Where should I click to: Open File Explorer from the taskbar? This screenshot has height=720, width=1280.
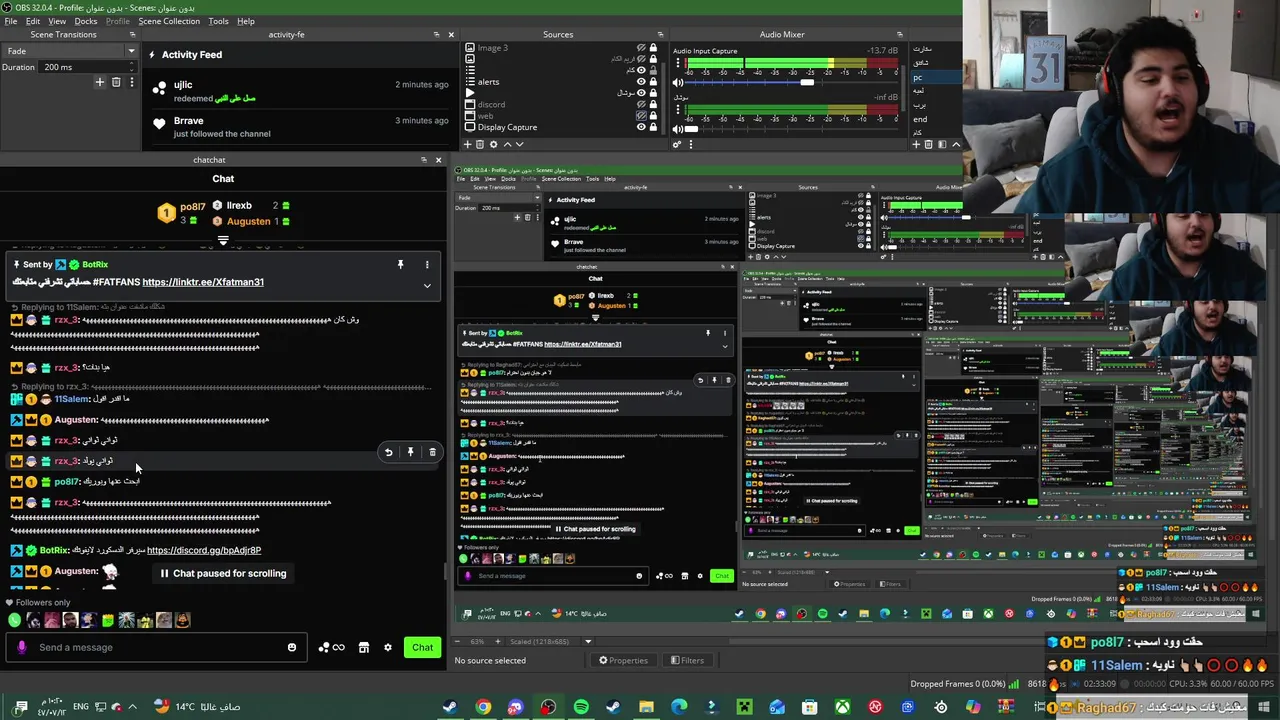click(646, 707)
